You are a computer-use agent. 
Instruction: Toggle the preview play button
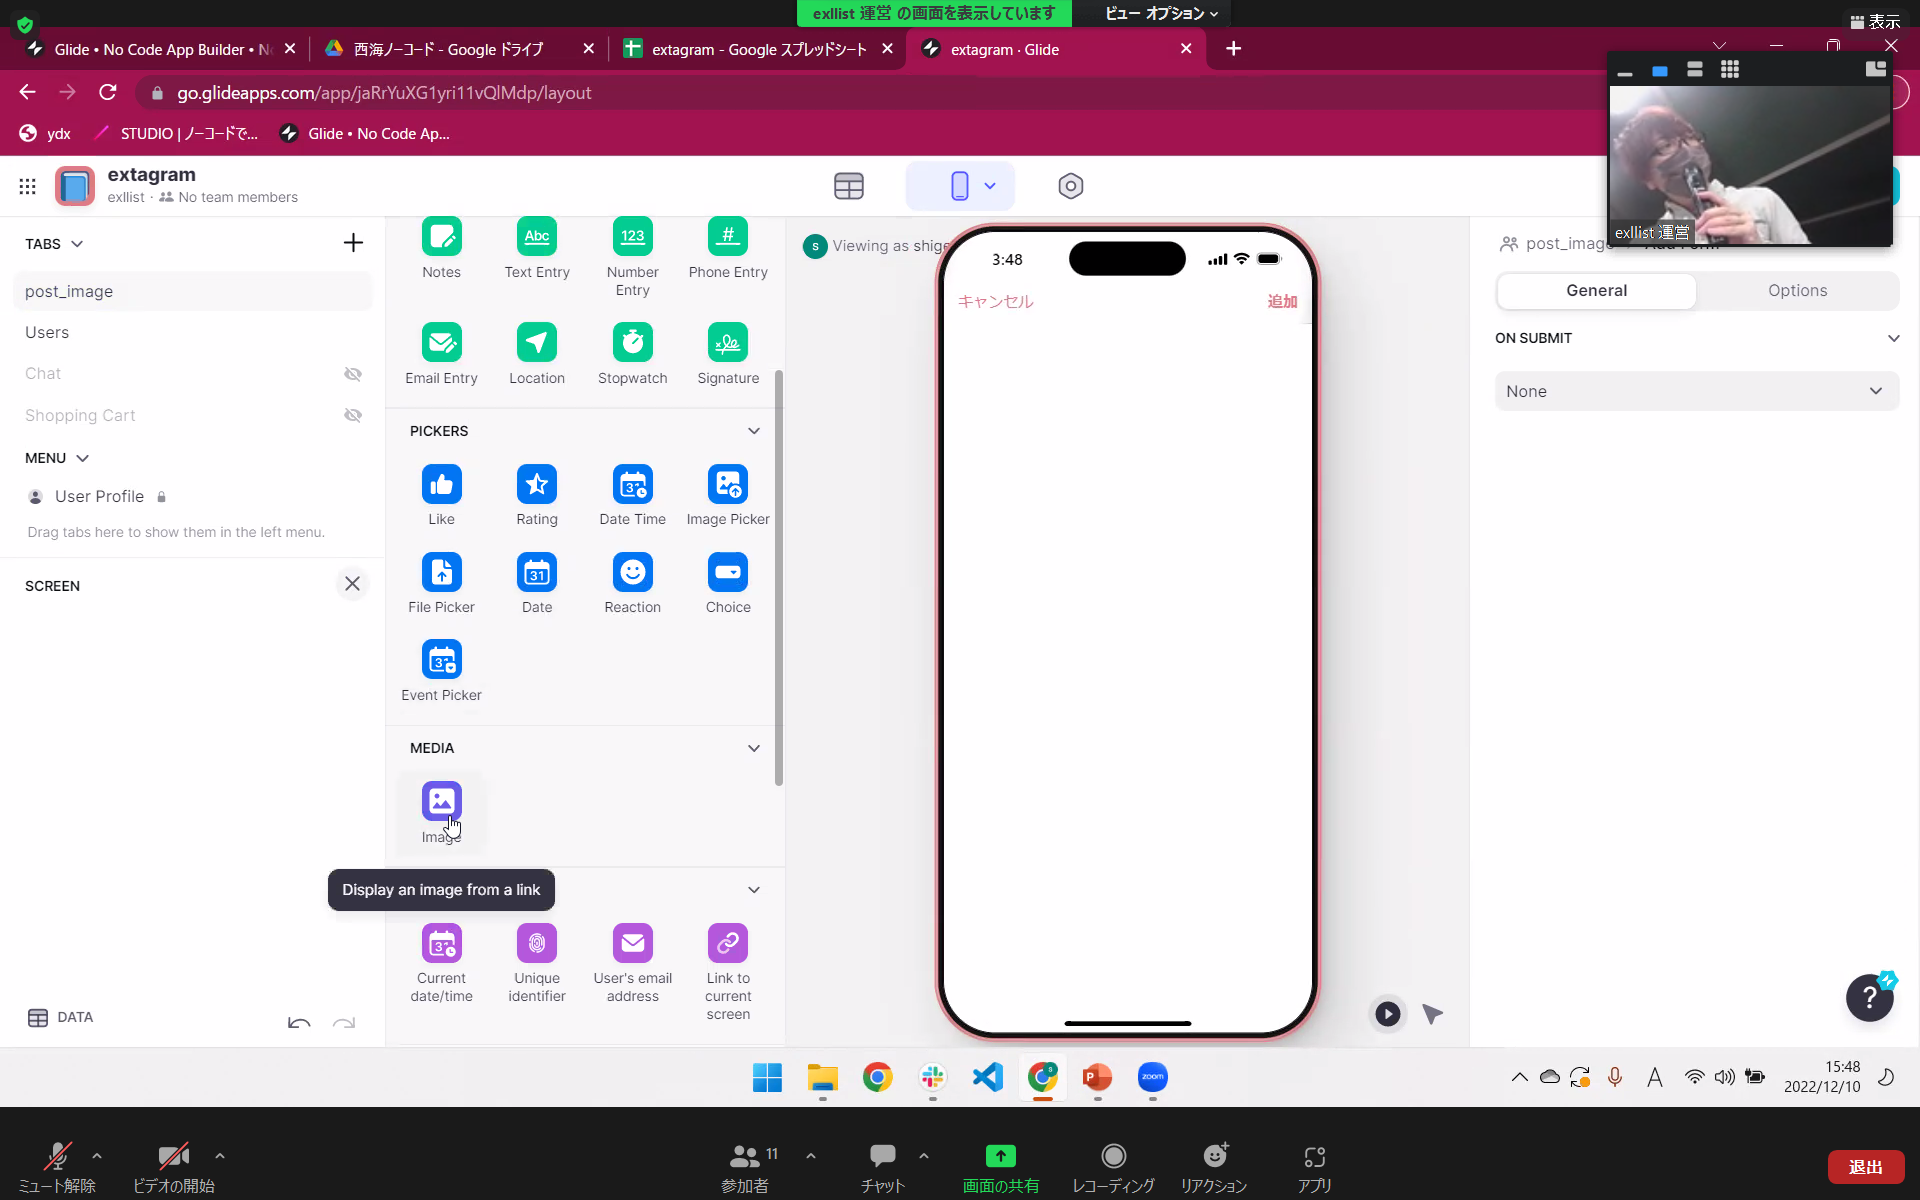(x=1387, y=1014)
